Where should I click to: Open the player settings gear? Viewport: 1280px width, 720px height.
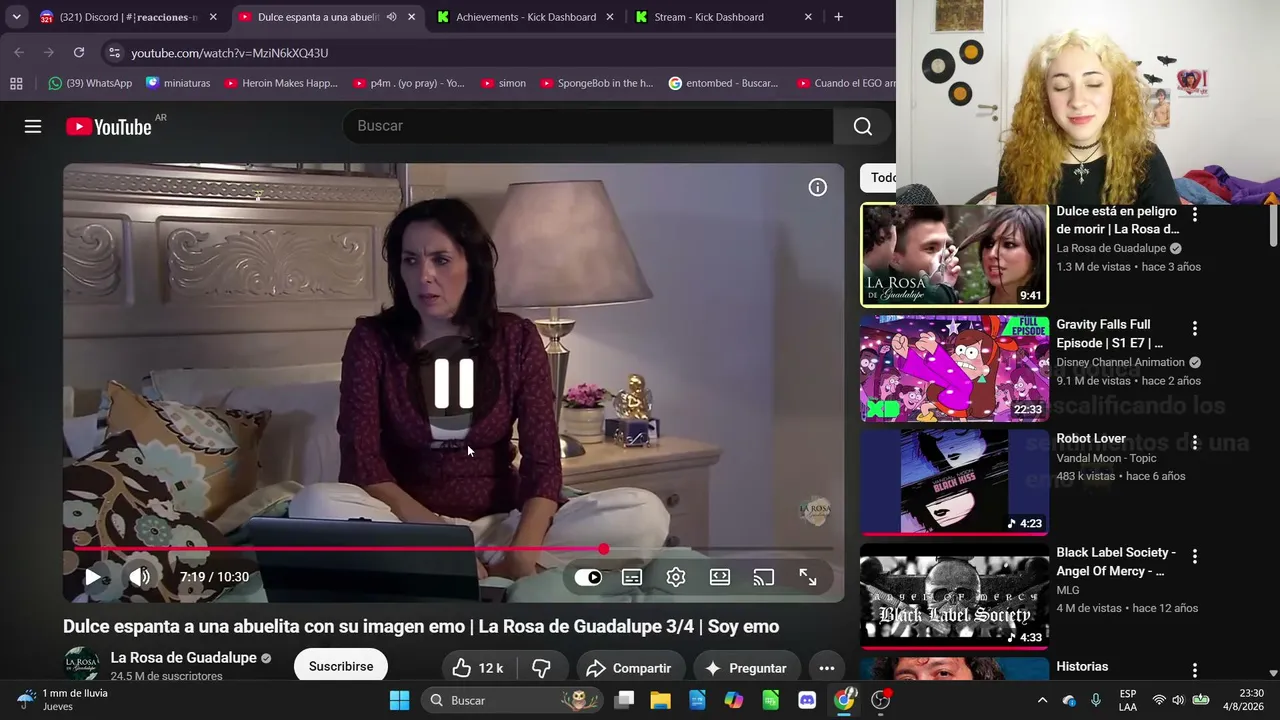tap(676, 577)
